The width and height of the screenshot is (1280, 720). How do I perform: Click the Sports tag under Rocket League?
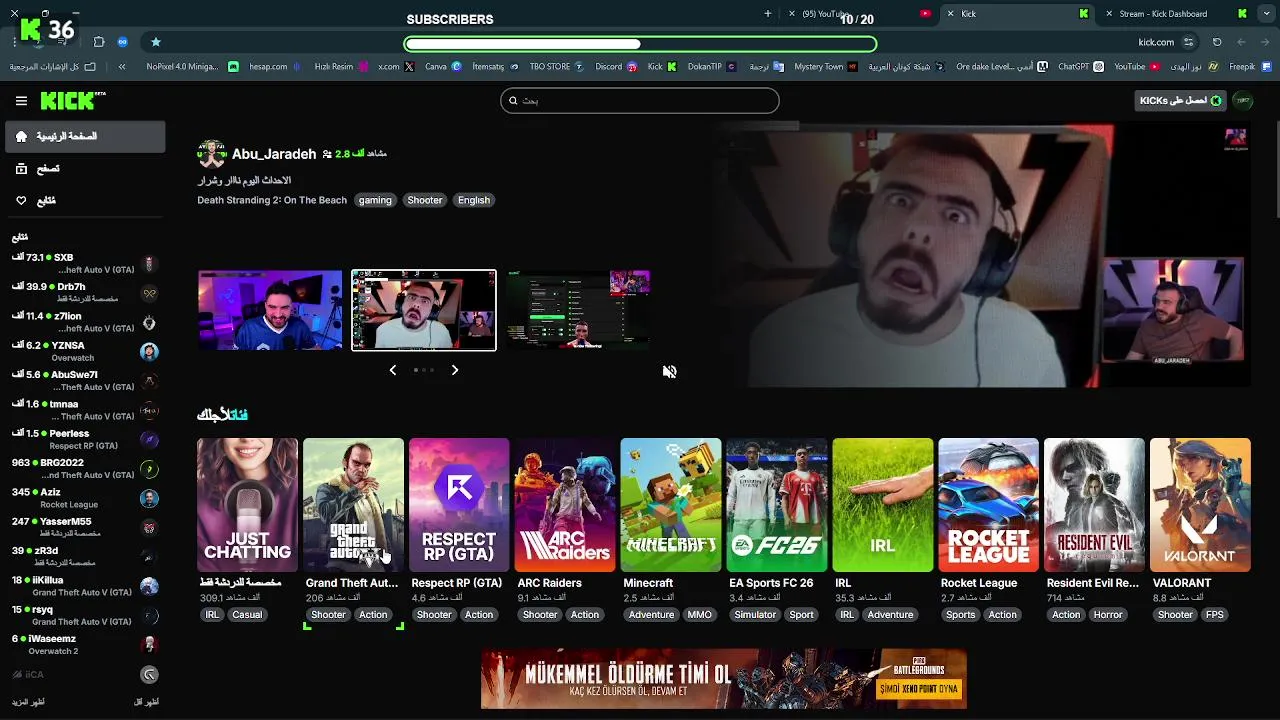tap(960, 615)
